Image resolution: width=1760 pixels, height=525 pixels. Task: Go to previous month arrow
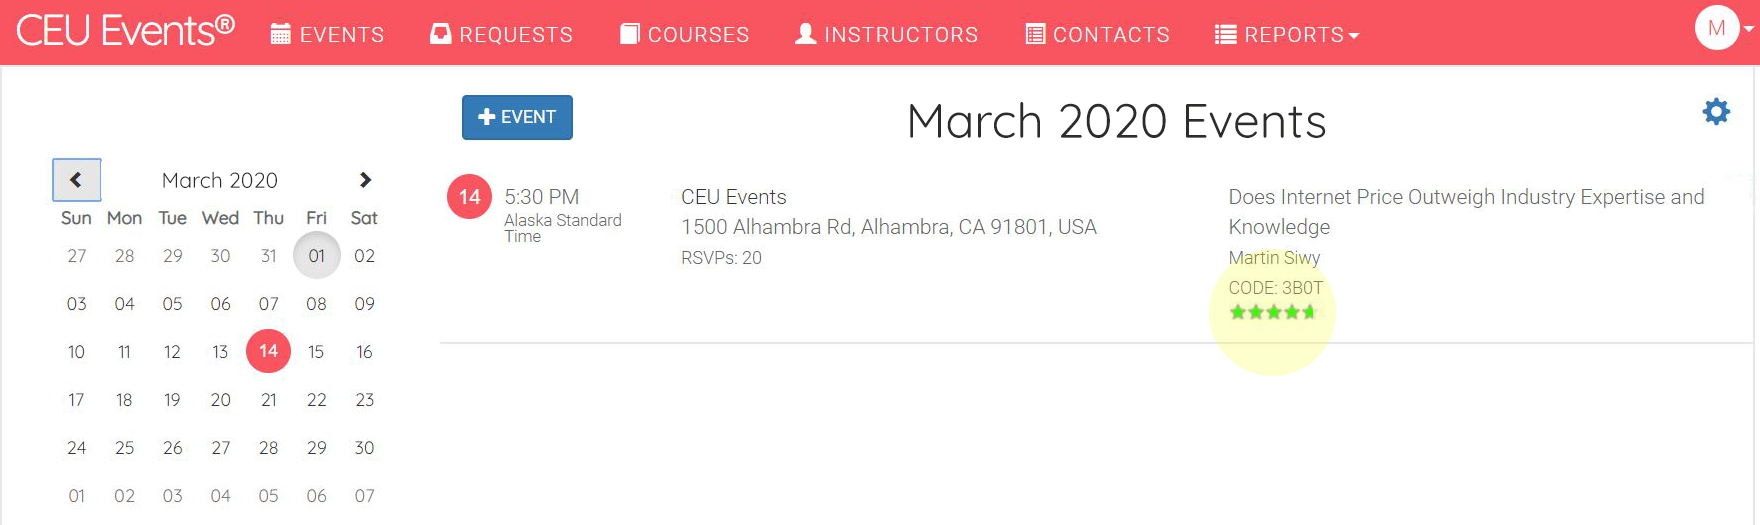(77, 180)
